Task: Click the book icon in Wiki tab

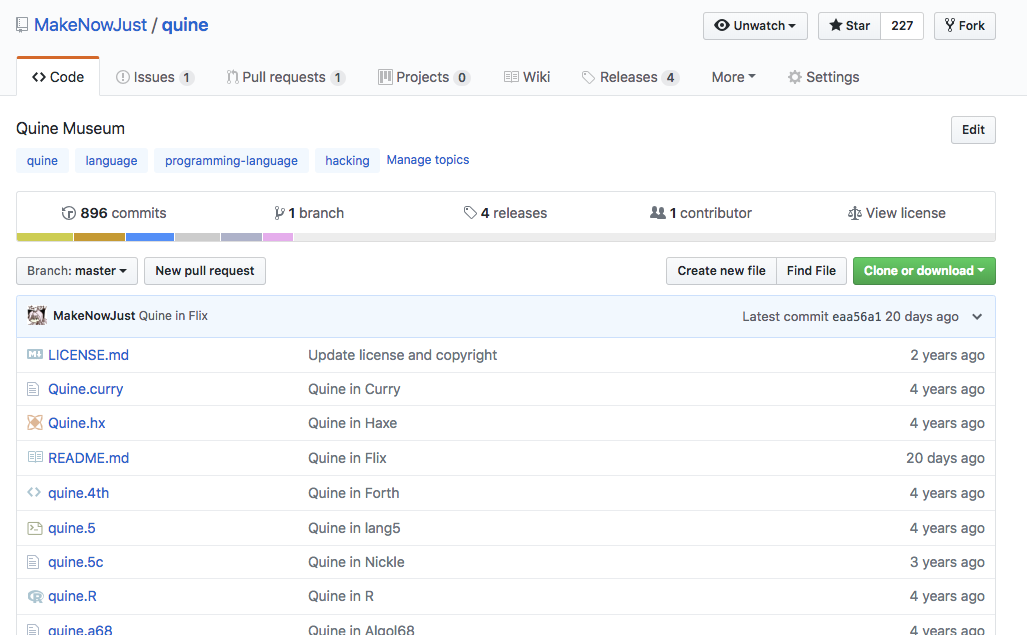Action: coord(511,77)
